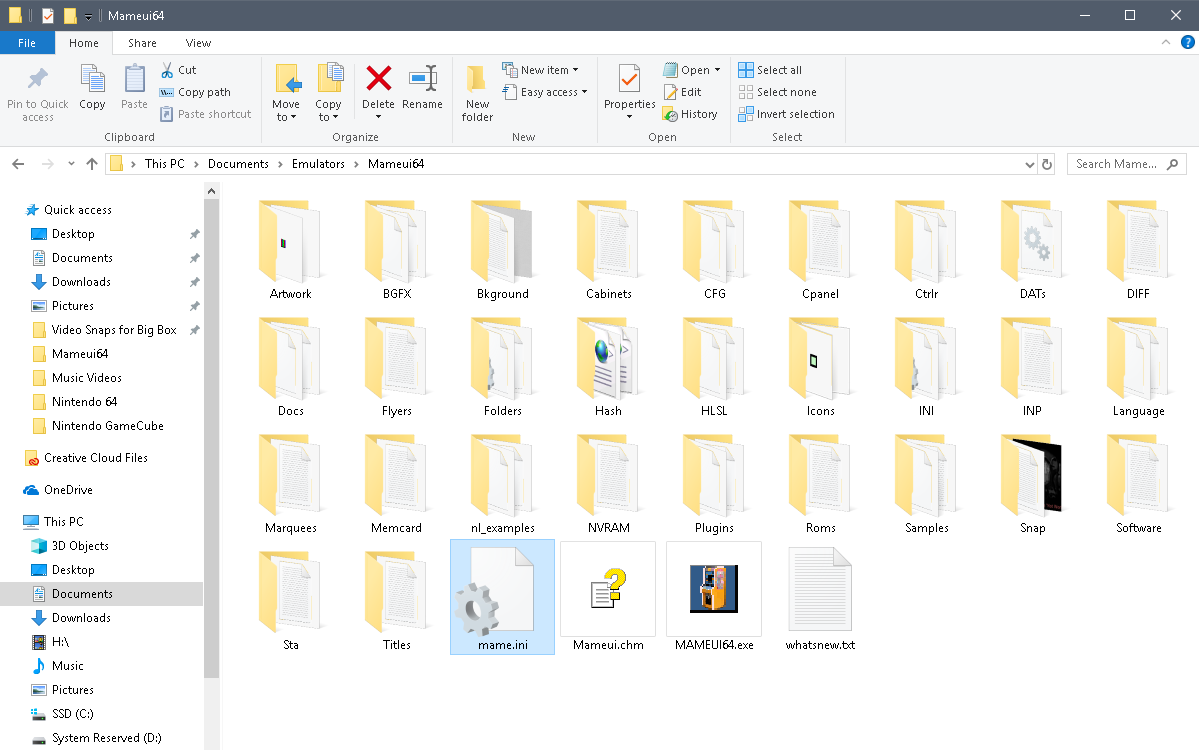Open Music Videos in Quick access
The image size is (1199, 750).
[x=86, y=378]
